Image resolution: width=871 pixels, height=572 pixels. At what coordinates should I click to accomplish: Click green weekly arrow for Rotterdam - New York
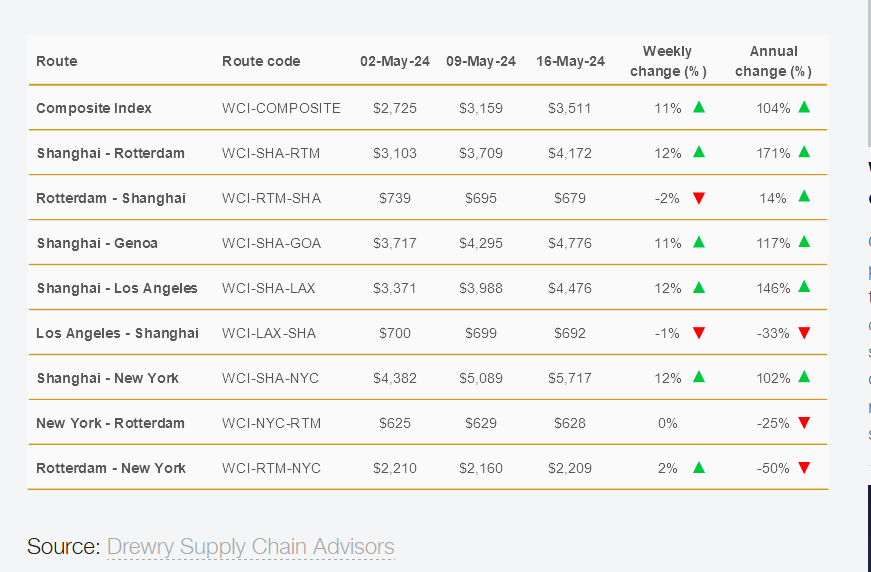(699, 467)
